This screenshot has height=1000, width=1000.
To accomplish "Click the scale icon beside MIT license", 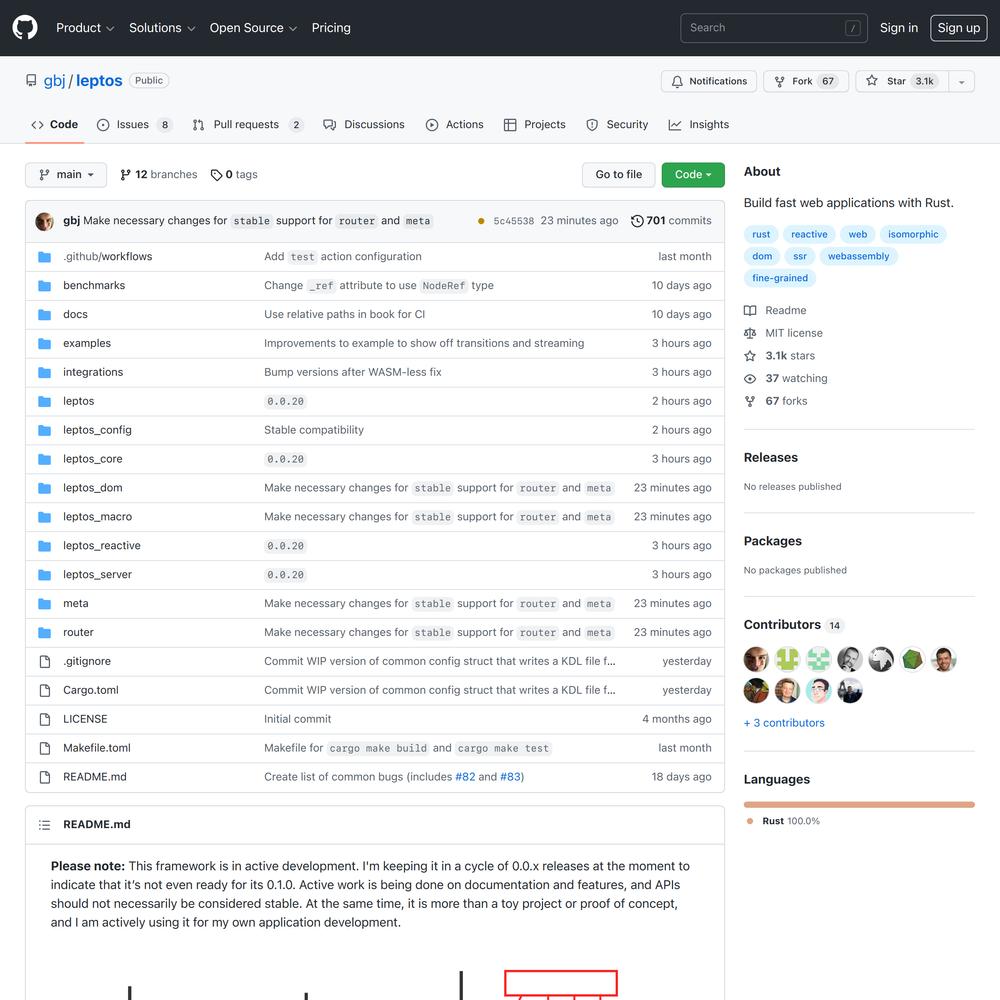I will point(750,333).
